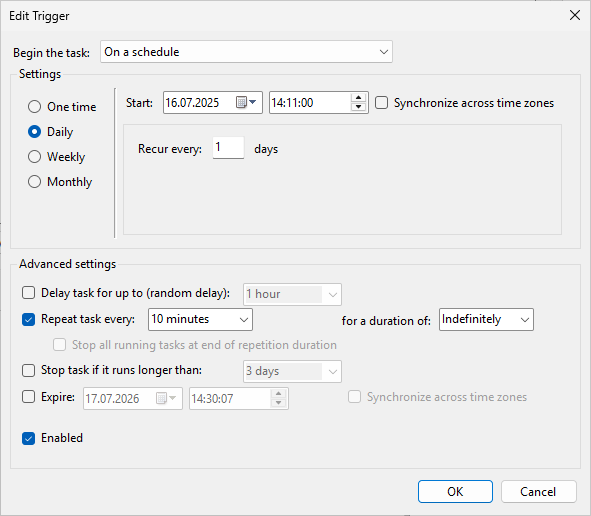Screen dimensions: 591x516
Task: Increase Start time with up spinner arrow
Action: [358, 98]
